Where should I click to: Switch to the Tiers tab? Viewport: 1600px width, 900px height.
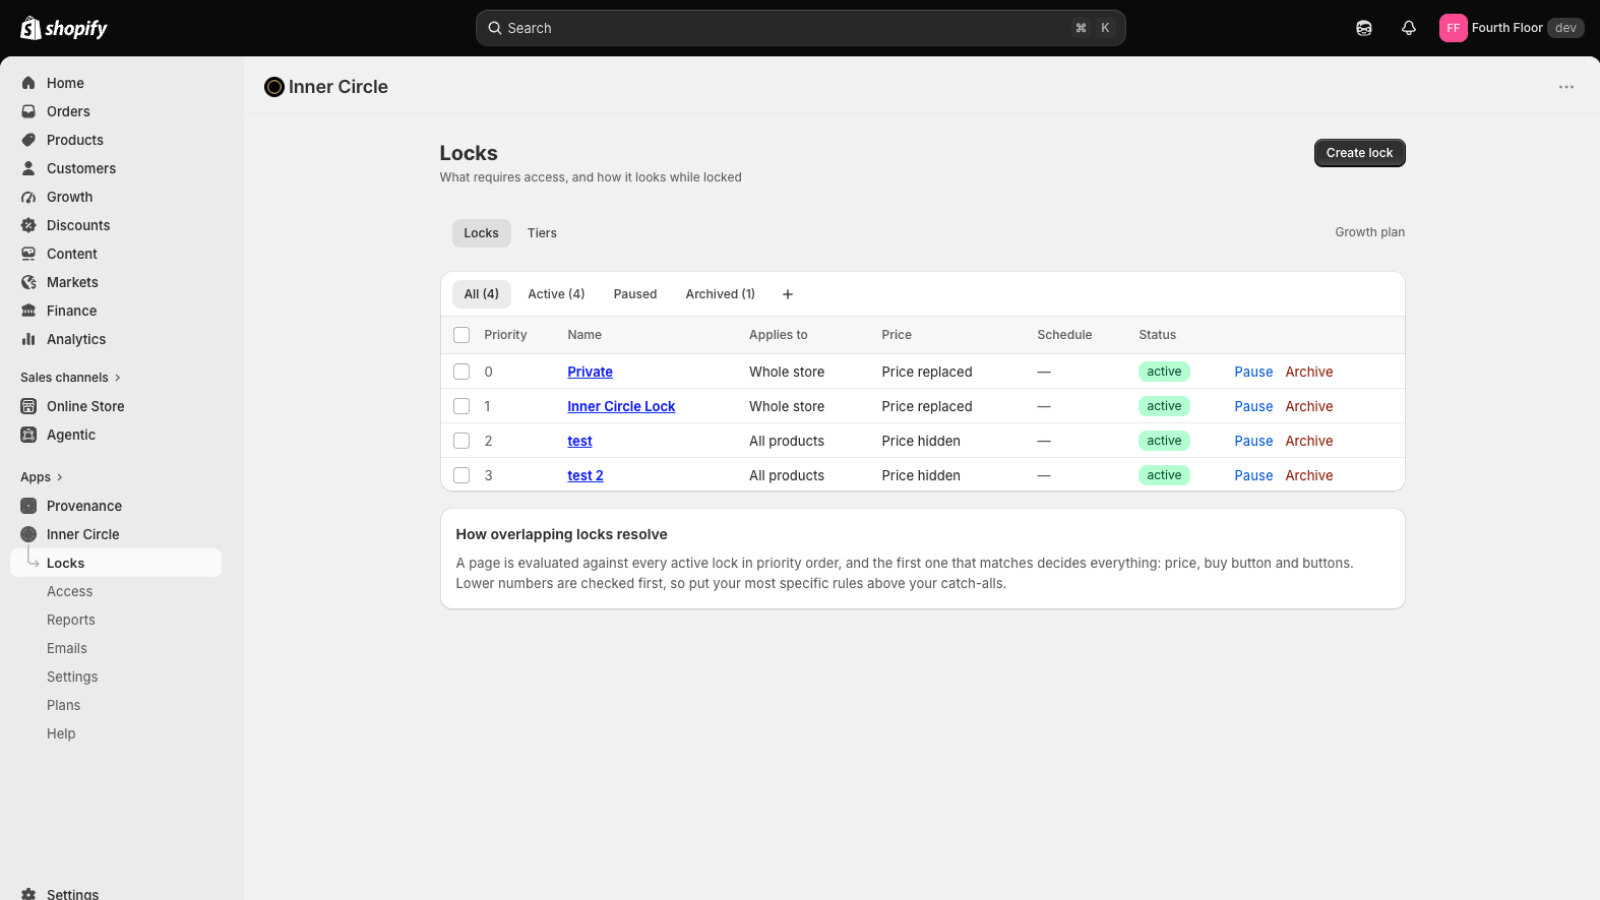pos(542,233)
